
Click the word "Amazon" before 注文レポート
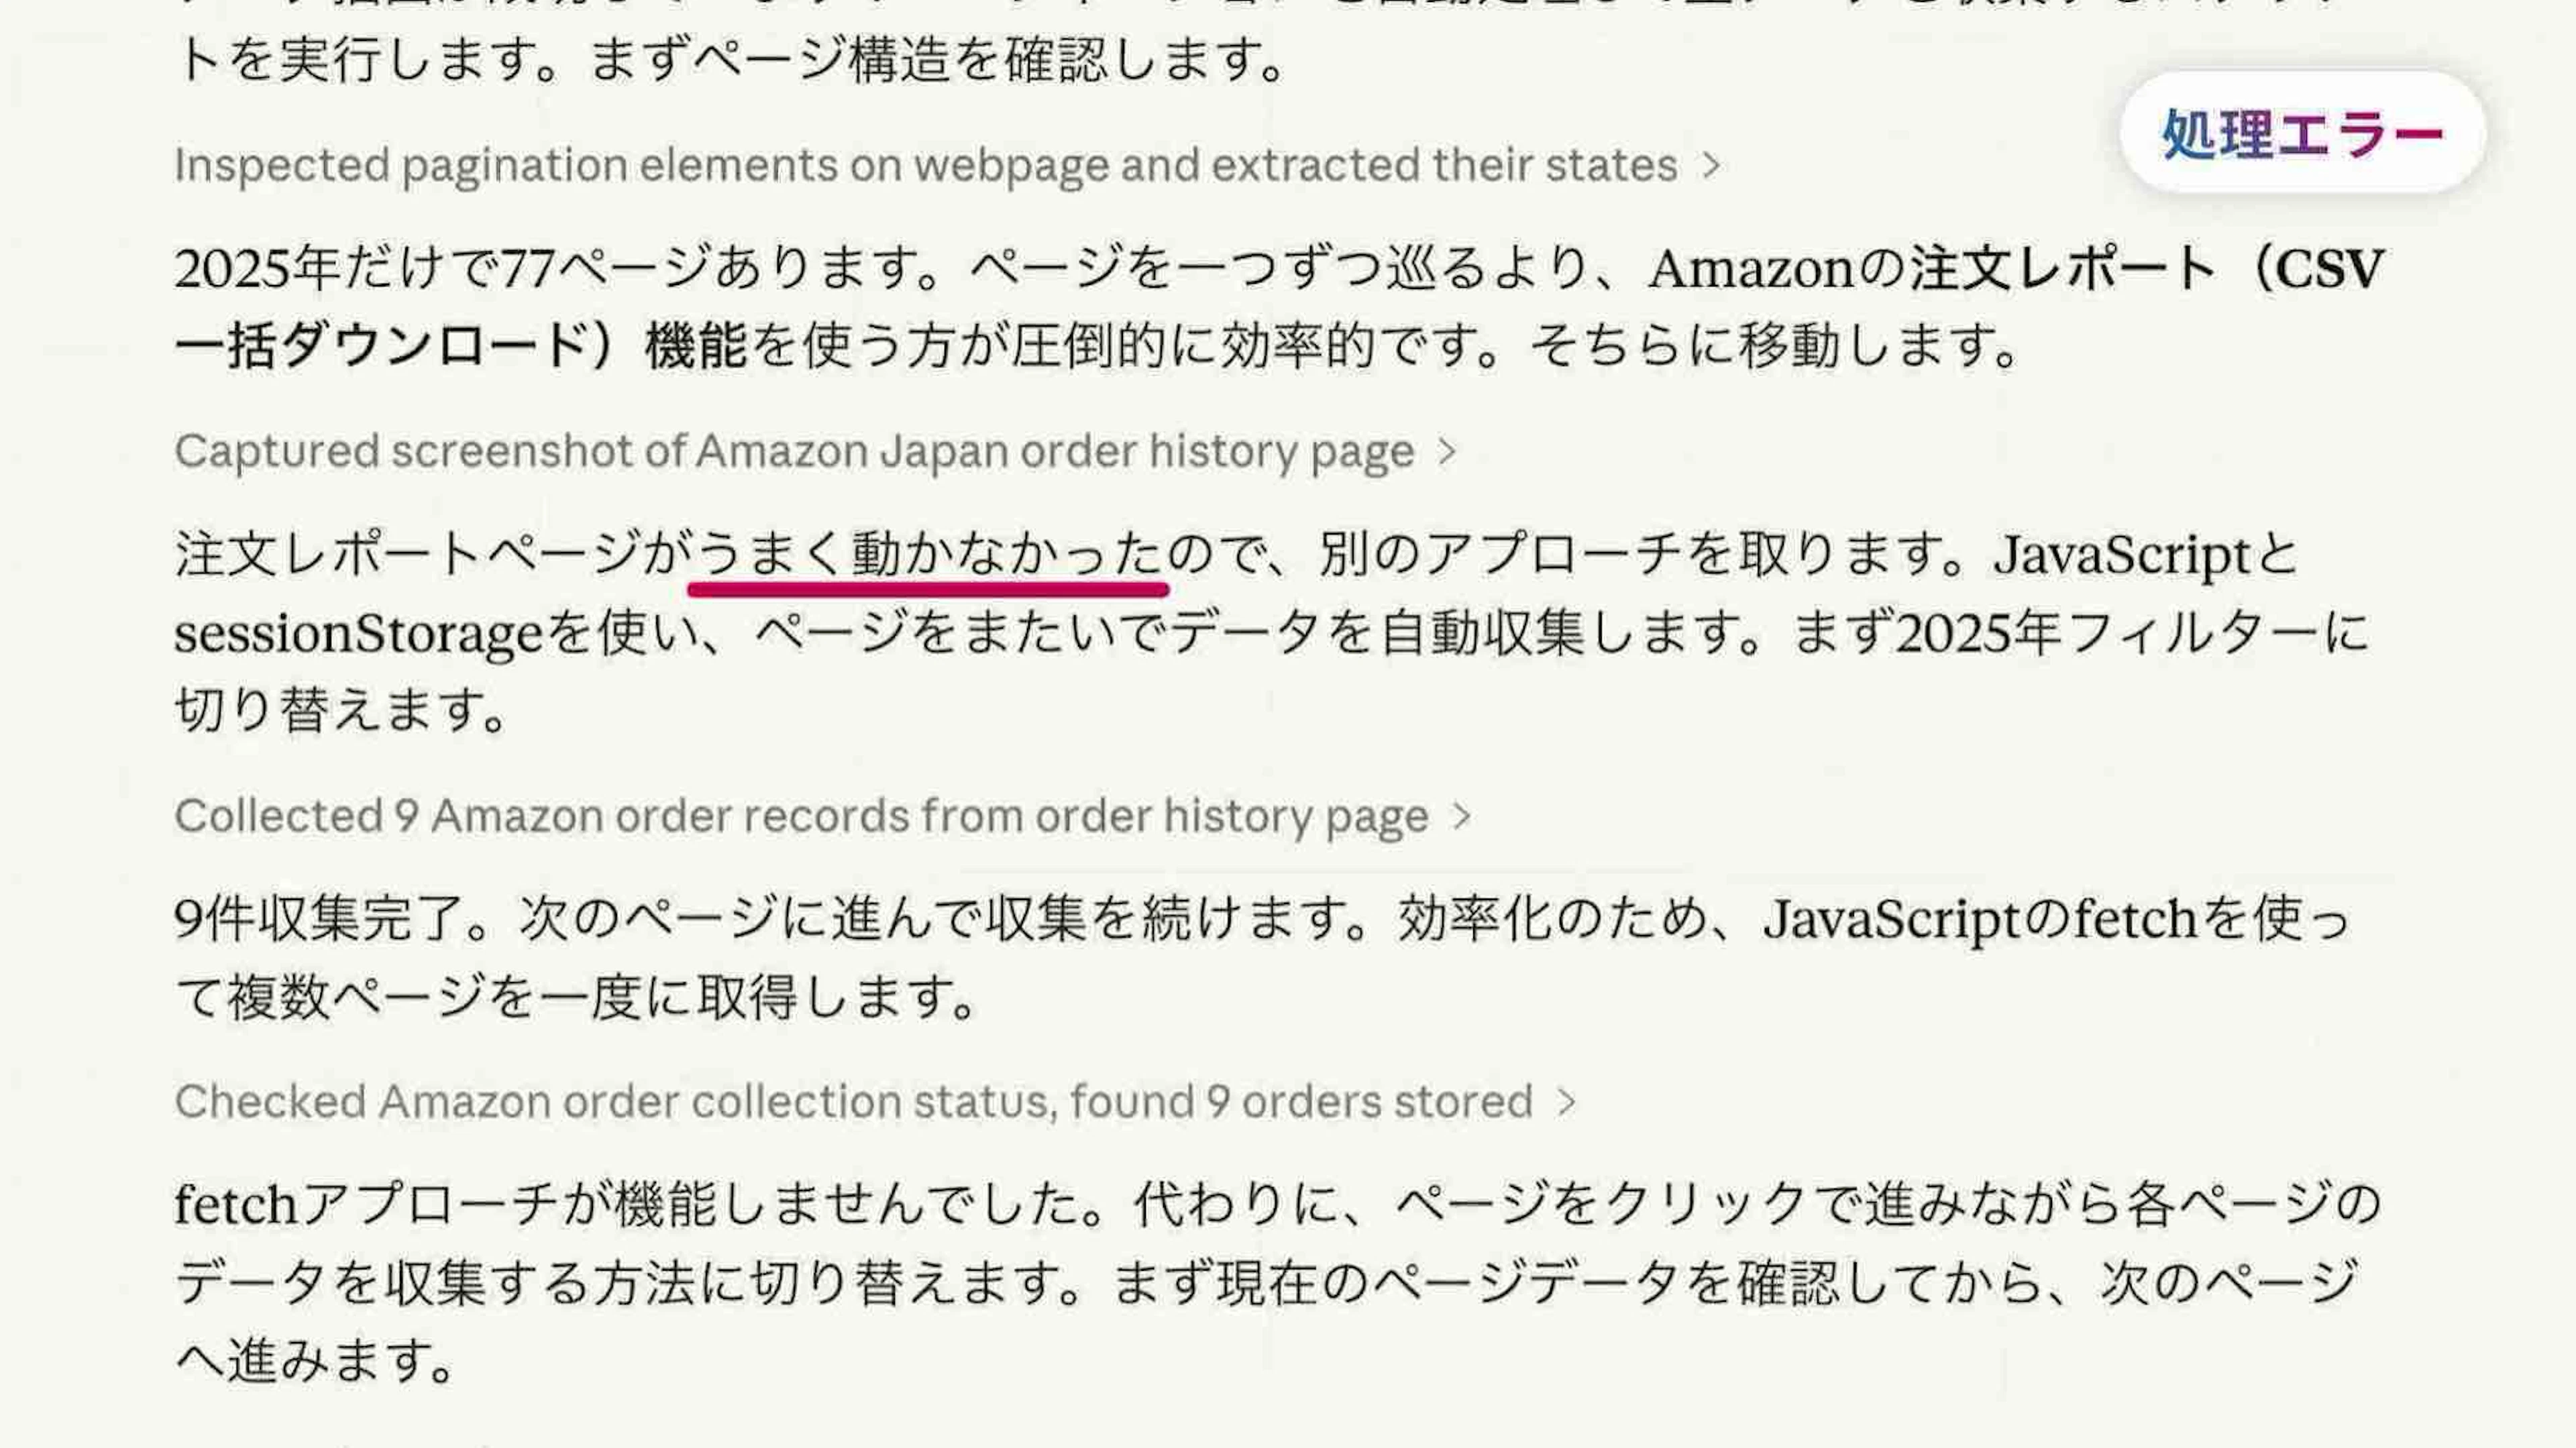(x=1750, y=269)
